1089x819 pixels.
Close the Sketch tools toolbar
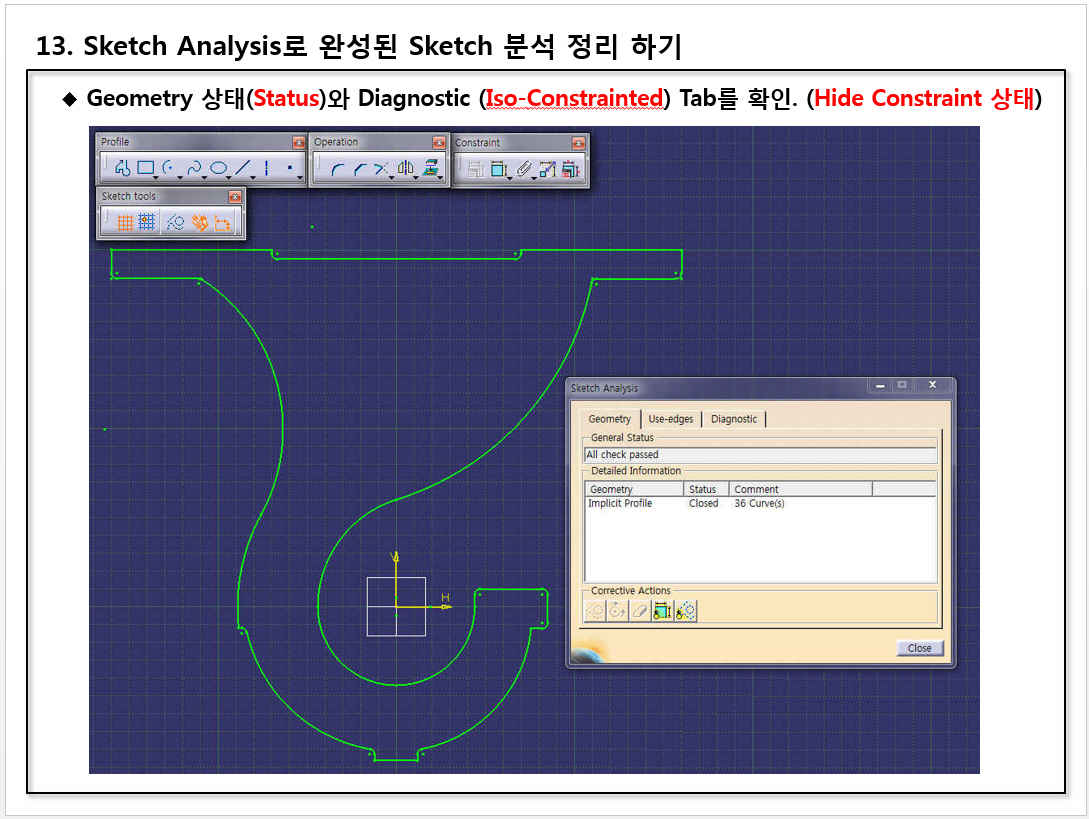pos(235,197)
